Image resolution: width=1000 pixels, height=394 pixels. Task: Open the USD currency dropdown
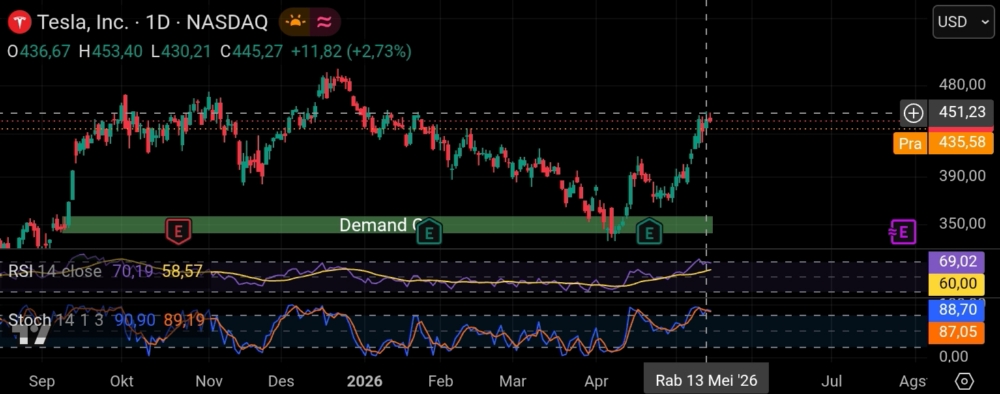pos(963,22)
